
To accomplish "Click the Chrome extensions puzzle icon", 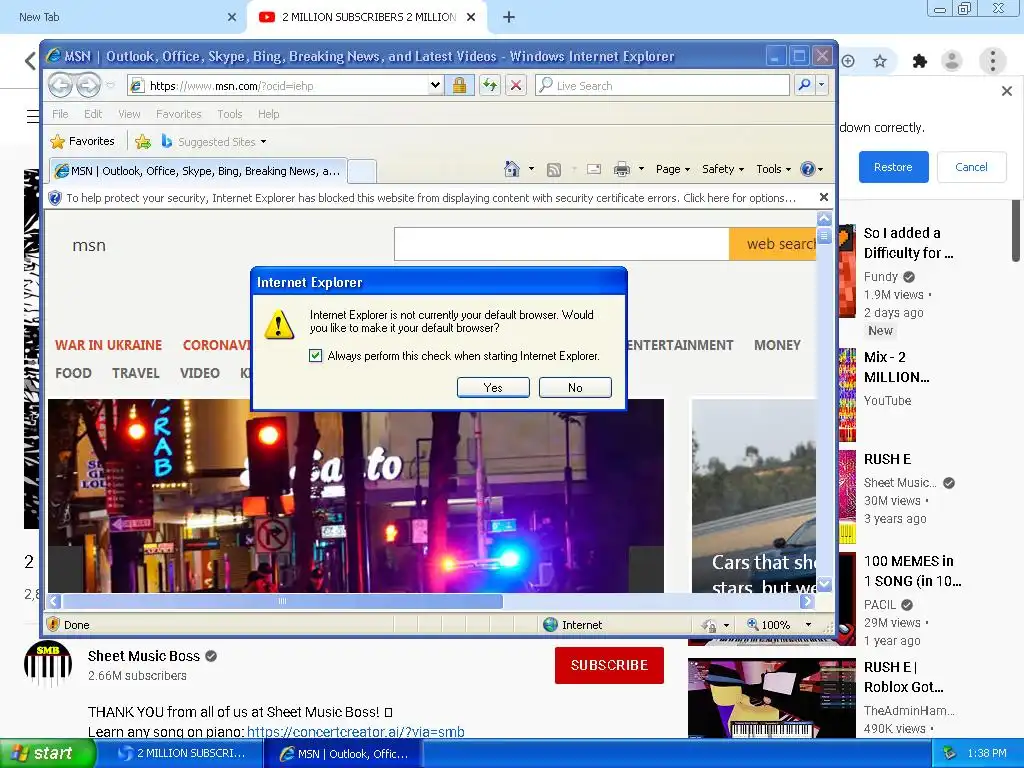I will (x=920, y=61).
